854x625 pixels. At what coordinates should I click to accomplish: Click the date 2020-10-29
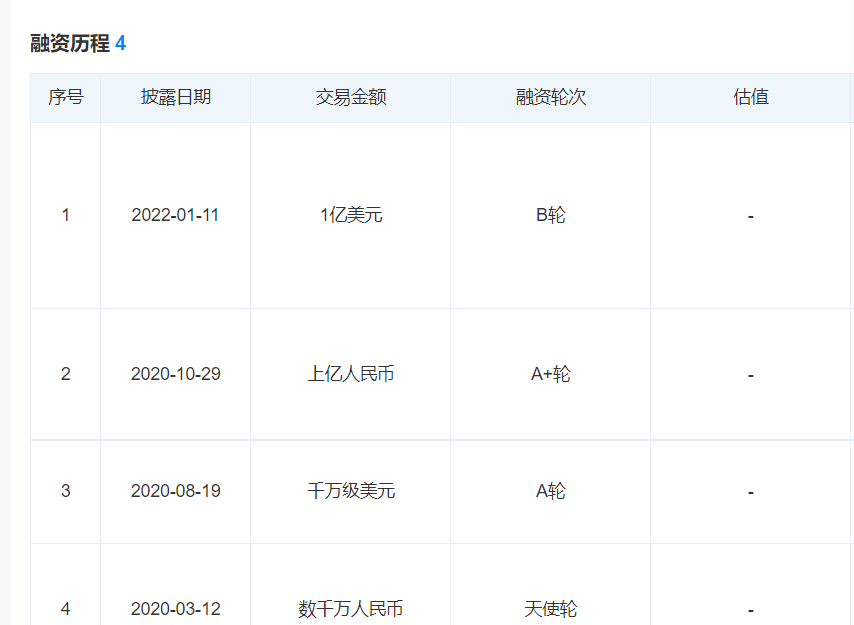coord(175,374)
